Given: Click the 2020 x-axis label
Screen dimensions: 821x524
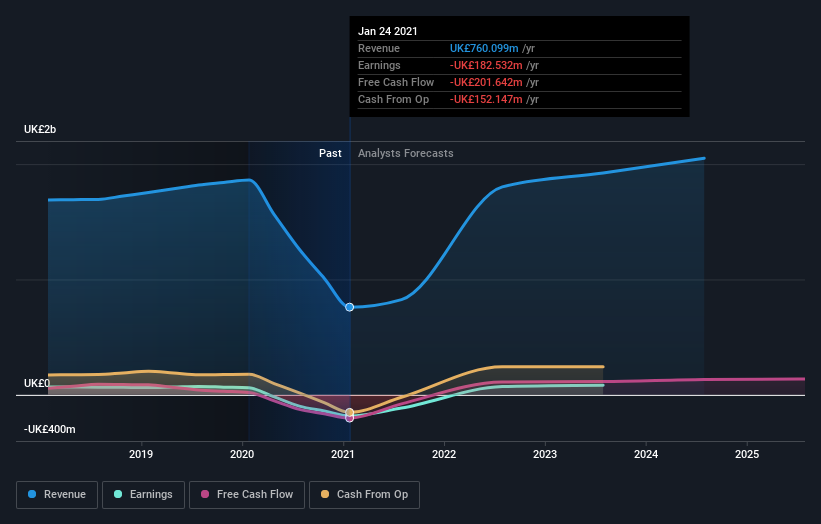Looking at the screenshot, I should click(242, 454).
